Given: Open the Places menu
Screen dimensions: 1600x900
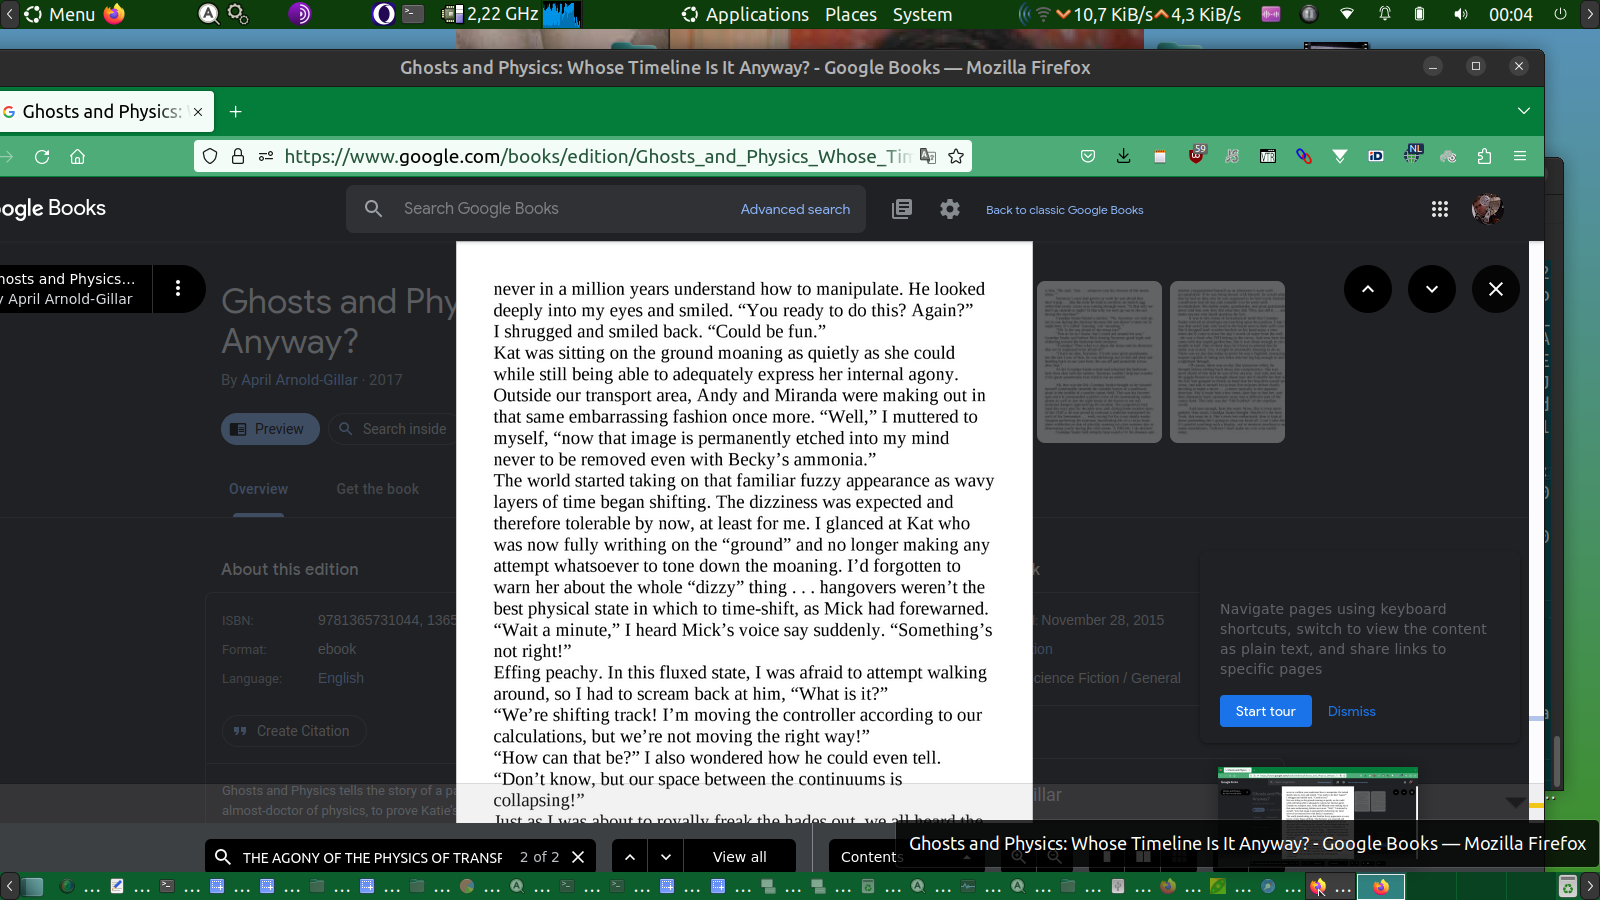Looking at the screenshot, I should click(x=851, y=14).
